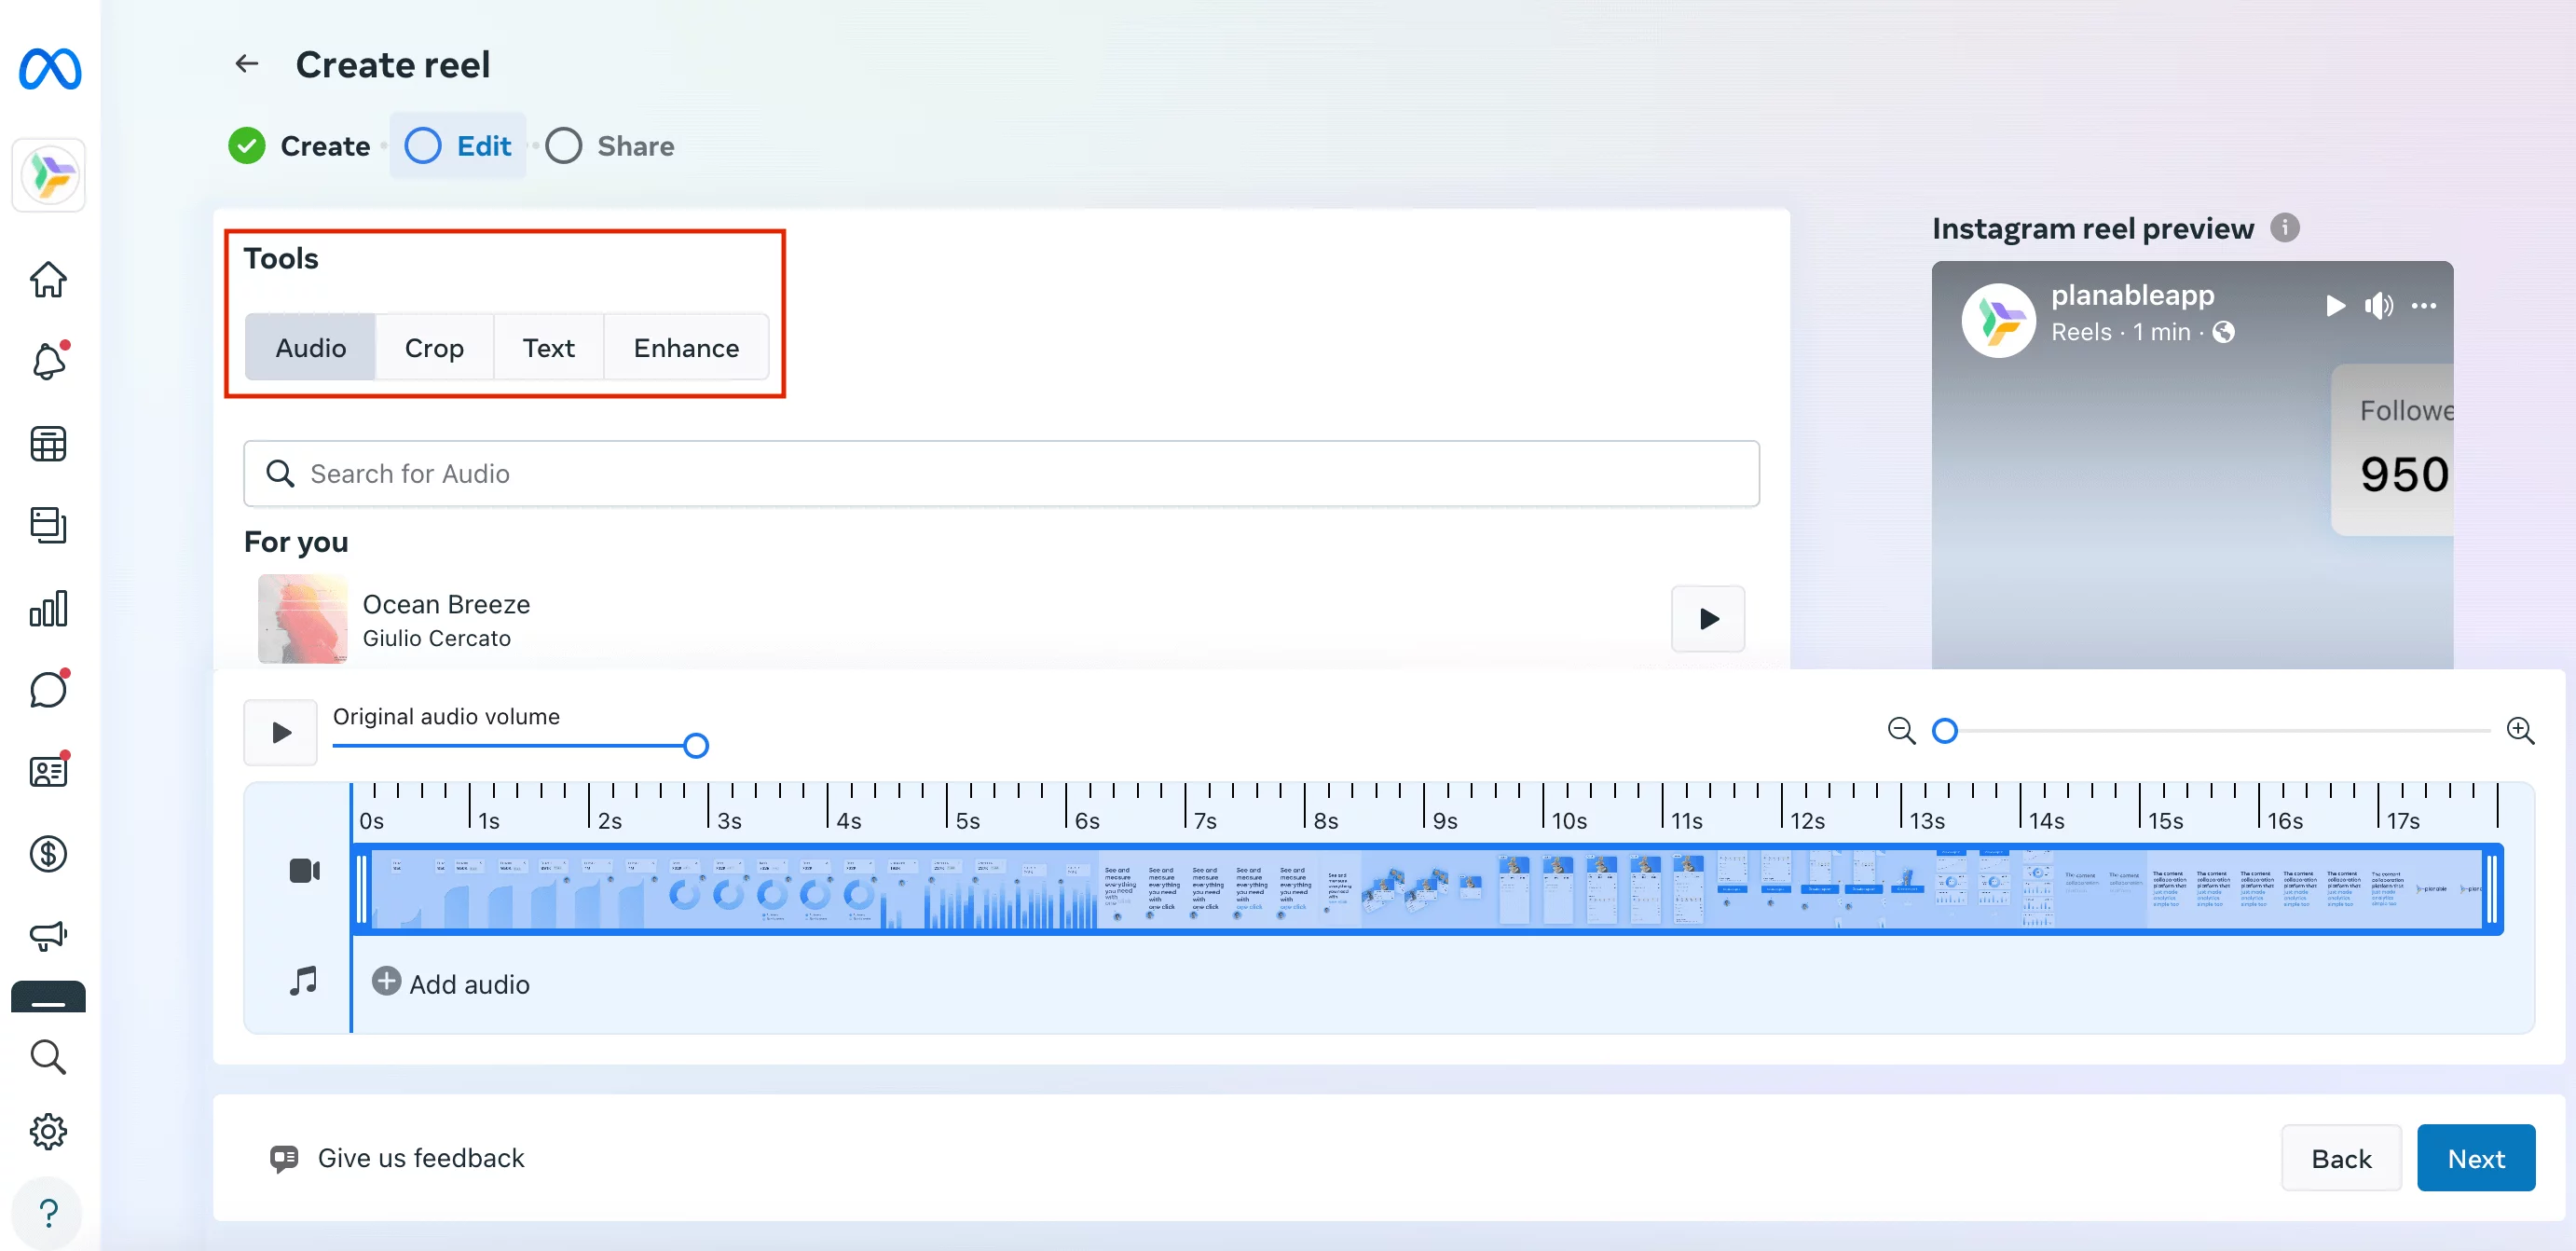Click the Audio tool tab
The height and width of the screenshot is (1251, 2576).
tap(312, 347)
